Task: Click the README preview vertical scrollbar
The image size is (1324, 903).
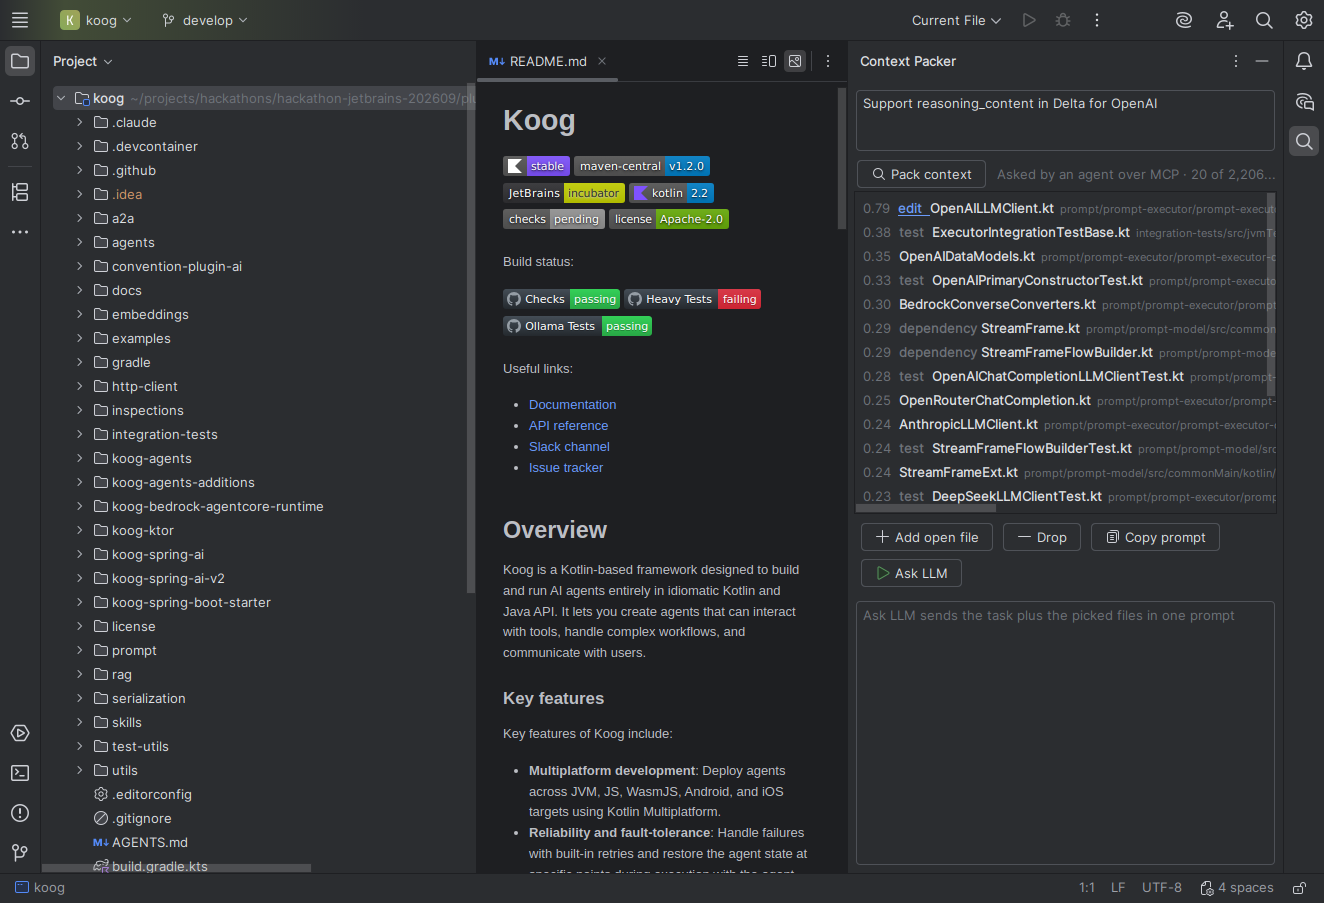Action: click(842, 158)
